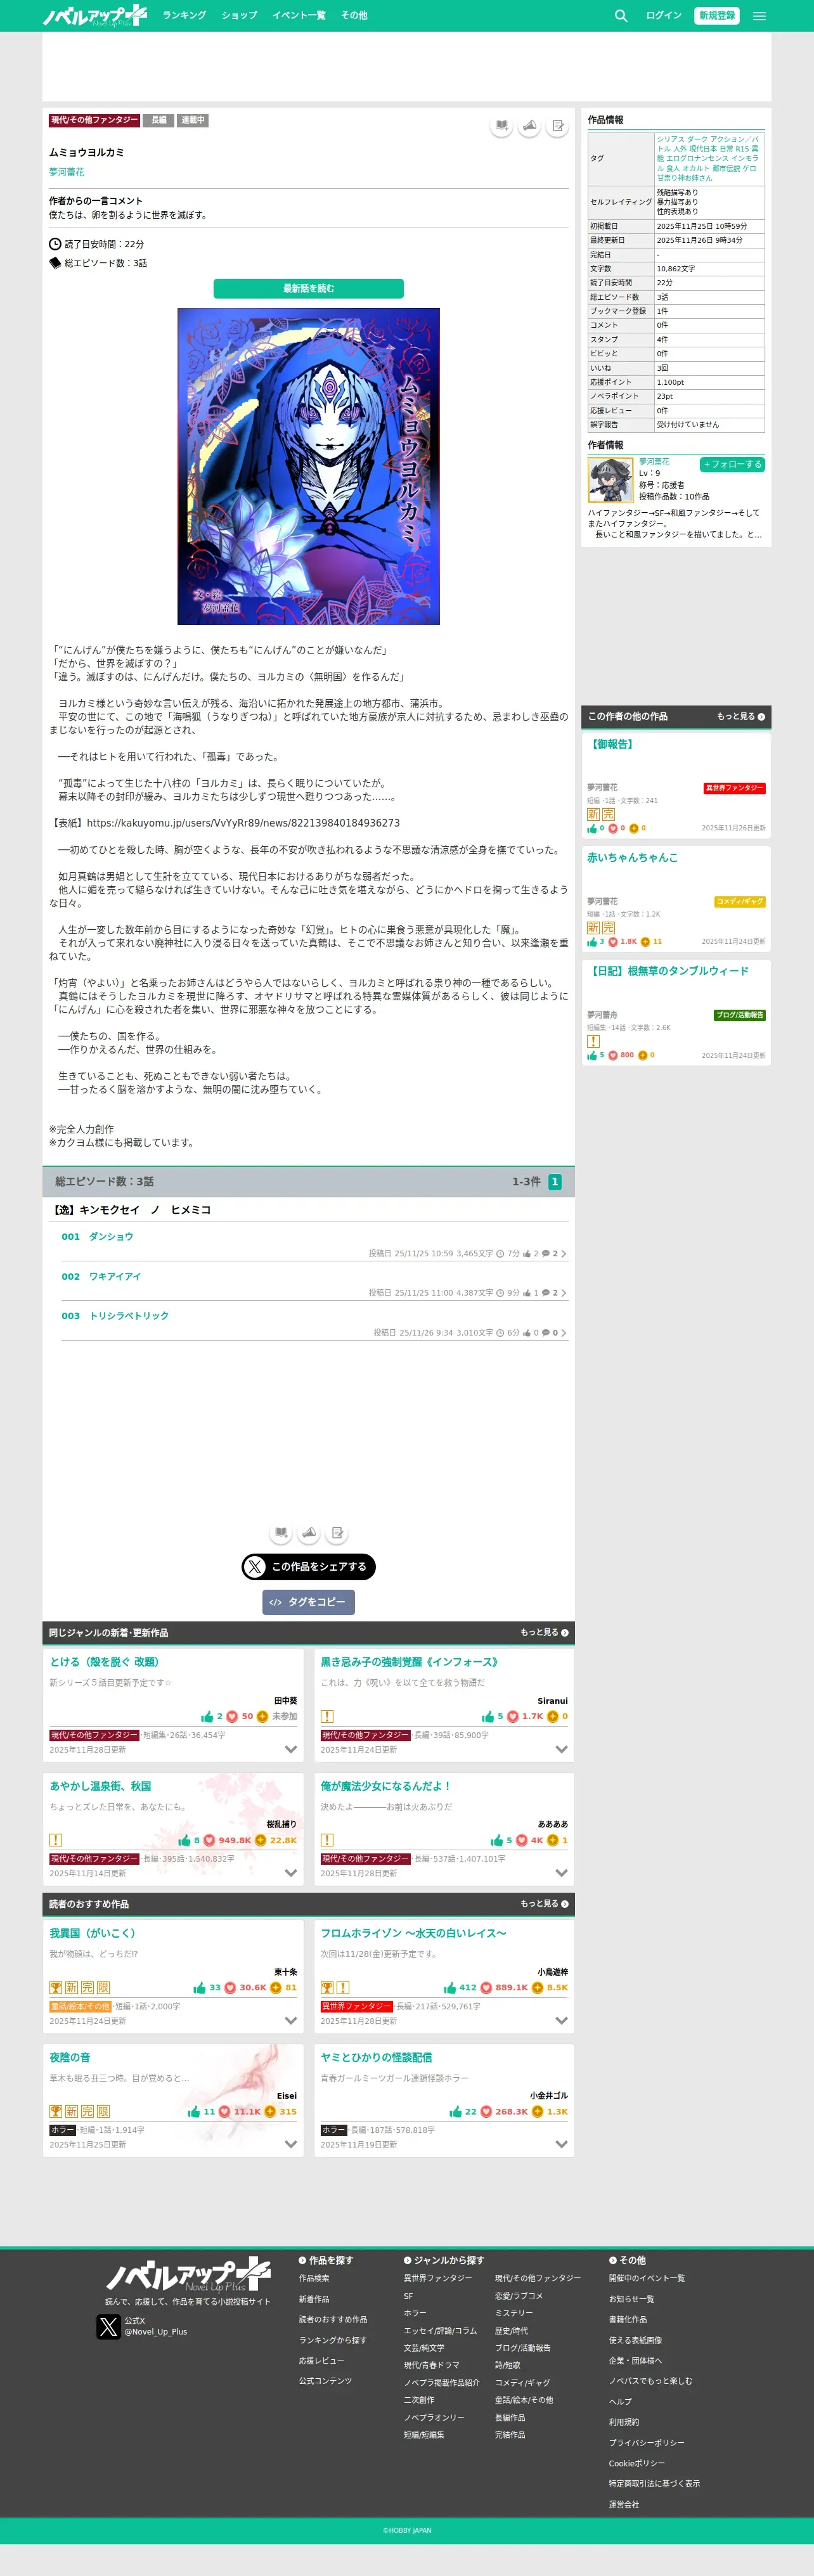814x2576 pixels.
Task: Click もっと見る in 同じジャンルの新着・更新作品
Action: 544,1633
